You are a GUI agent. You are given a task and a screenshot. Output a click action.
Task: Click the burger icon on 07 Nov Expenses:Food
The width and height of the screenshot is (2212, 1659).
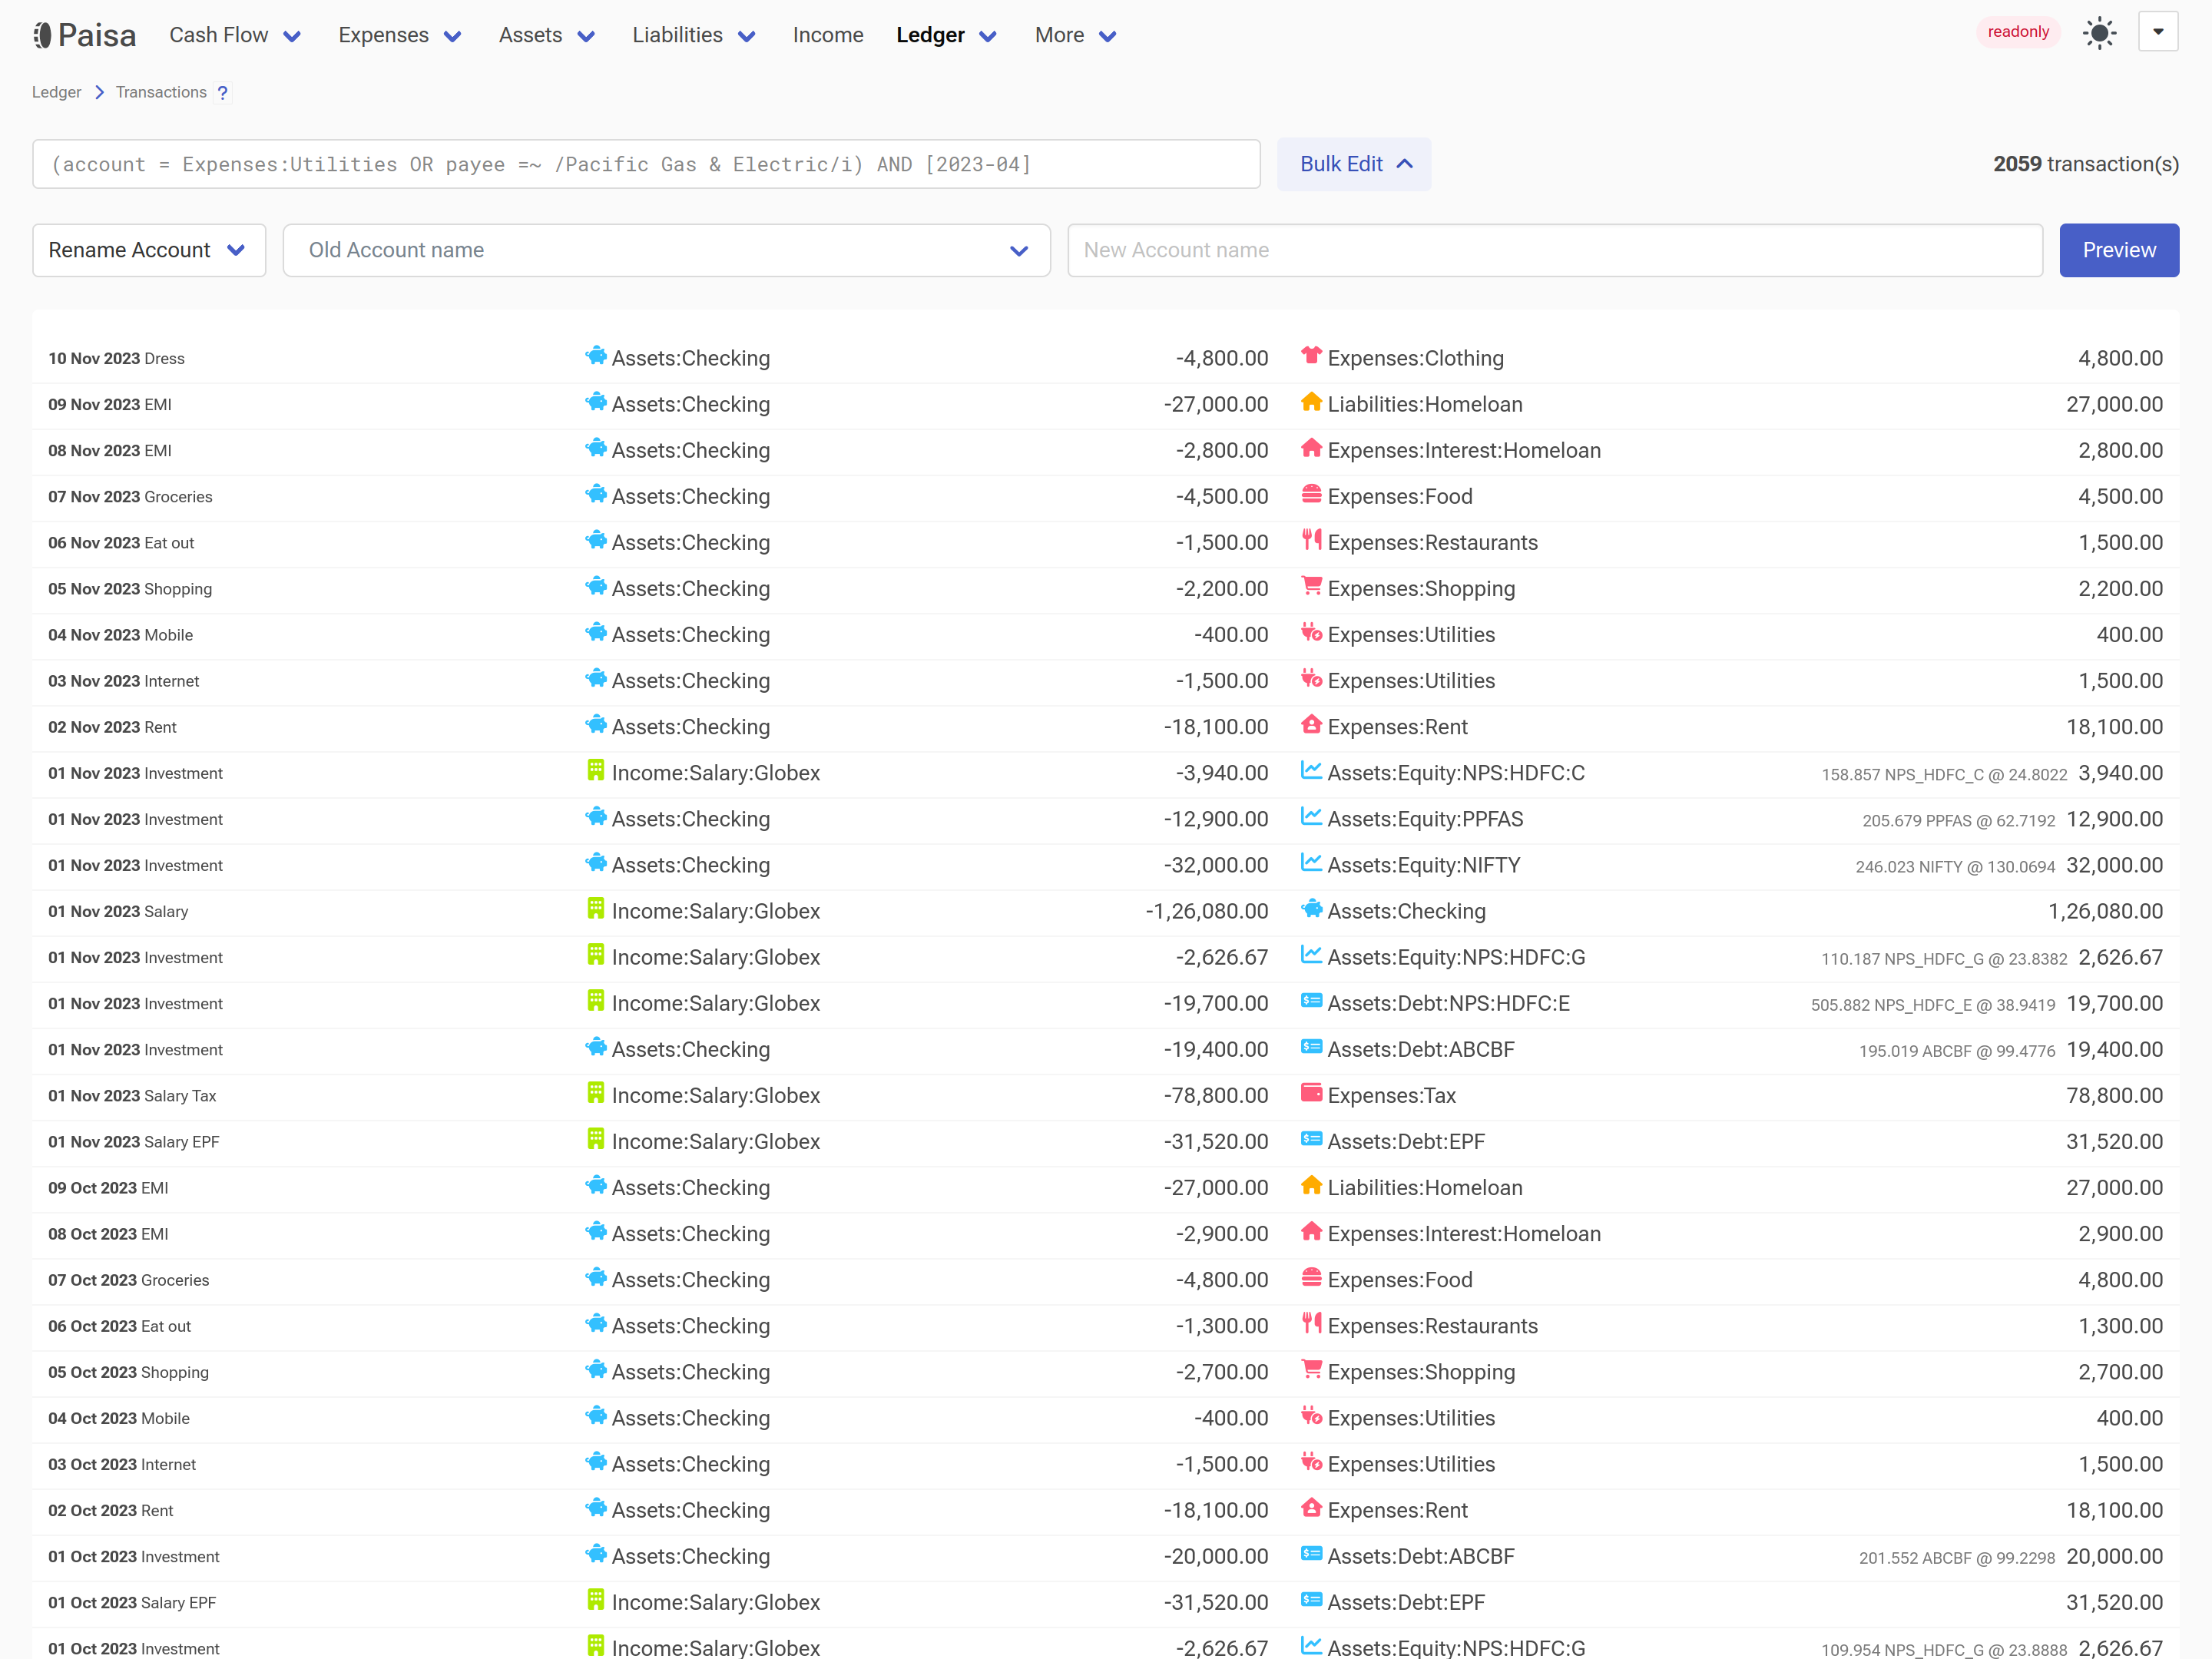[1311, 494]
